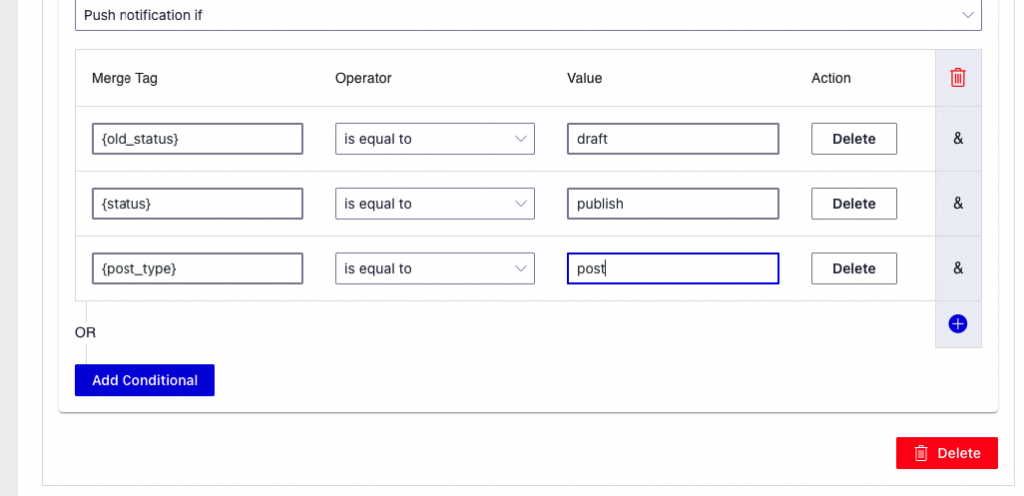Image resolution: width=1024 pixels, height=496 pixels.
Task: Click the red trash icon in table header
Action: pyautogui.click(x=957, y=78)
